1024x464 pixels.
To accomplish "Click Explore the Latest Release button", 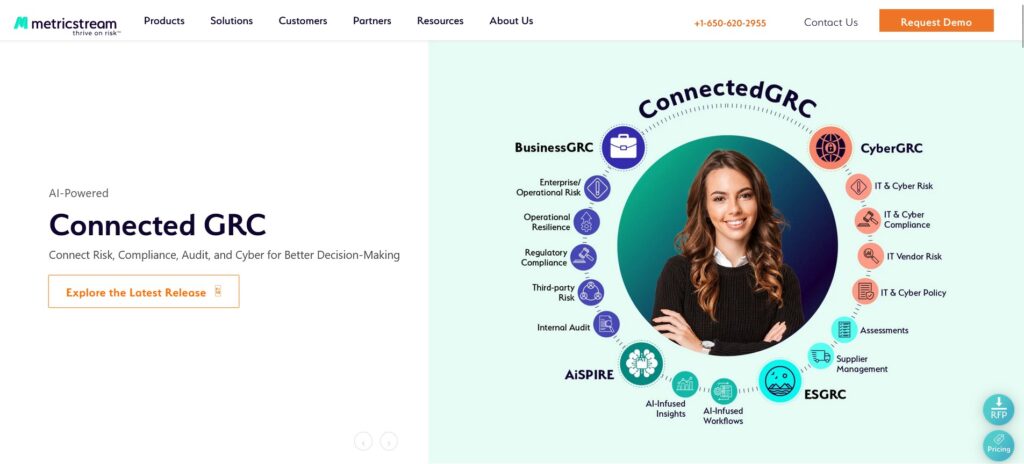I will point(144,291).
